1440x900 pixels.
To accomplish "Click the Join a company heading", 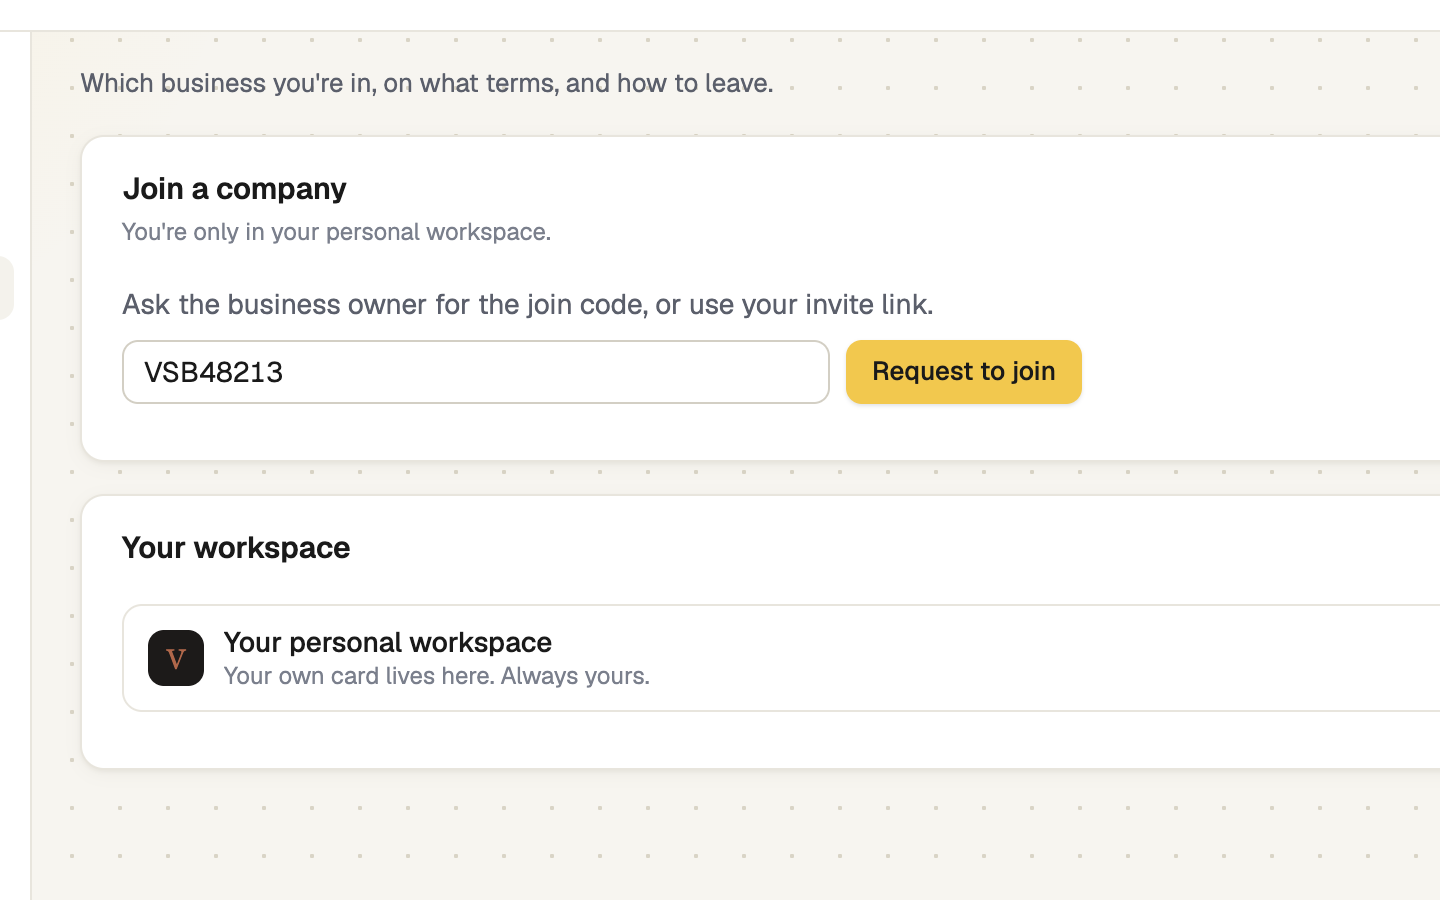I will click(x=235, y=188).
